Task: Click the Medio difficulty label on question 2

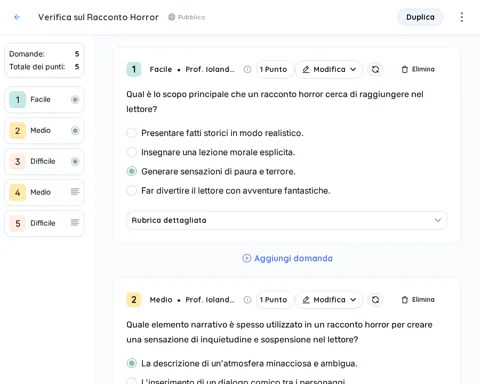Action: click(x=161, y=300)
